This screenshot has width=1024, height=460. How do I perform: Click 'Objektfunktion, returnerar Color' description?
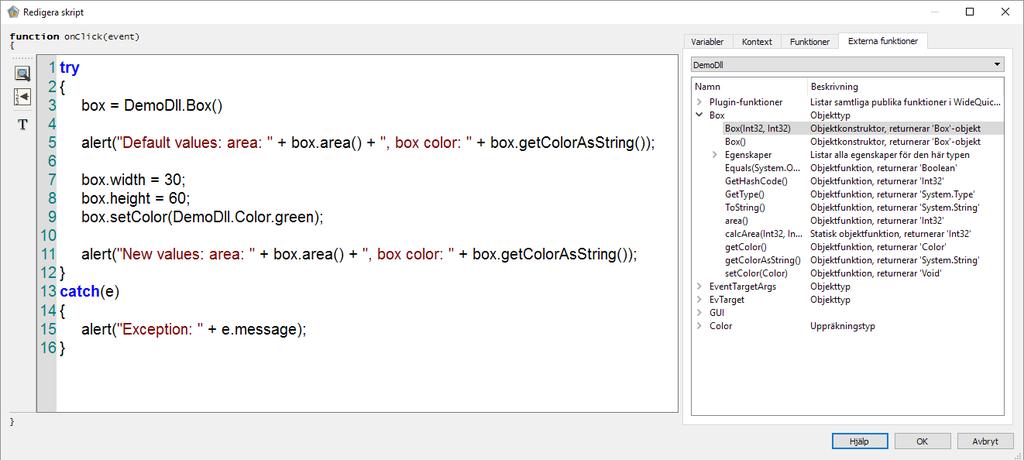[x=876, y=247]
